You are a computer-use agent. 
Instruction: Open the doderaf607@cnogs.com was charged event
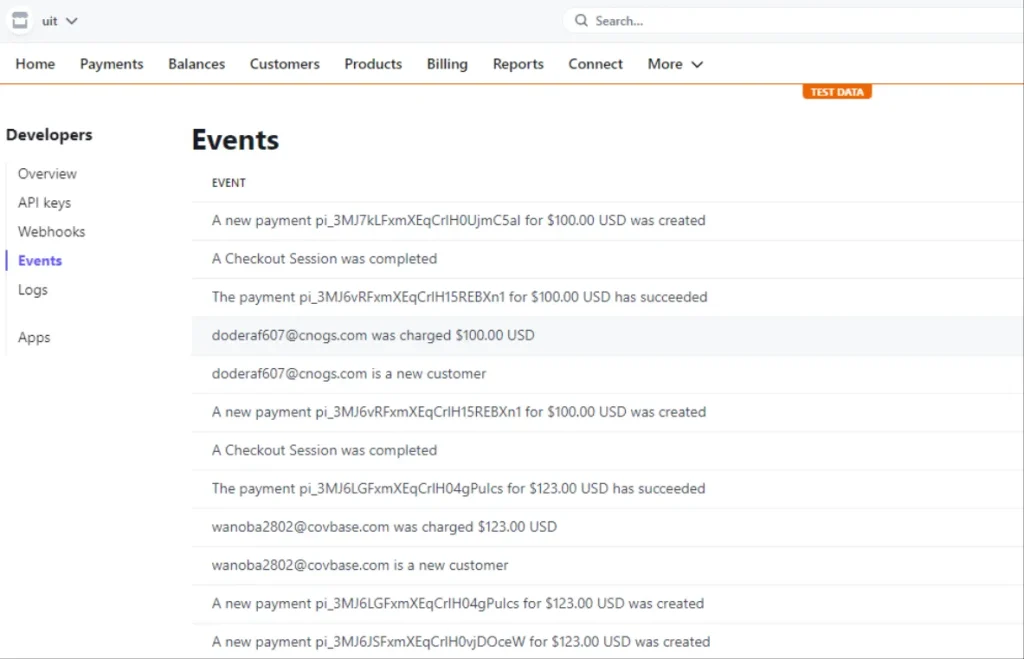click(x=373, y=336)
